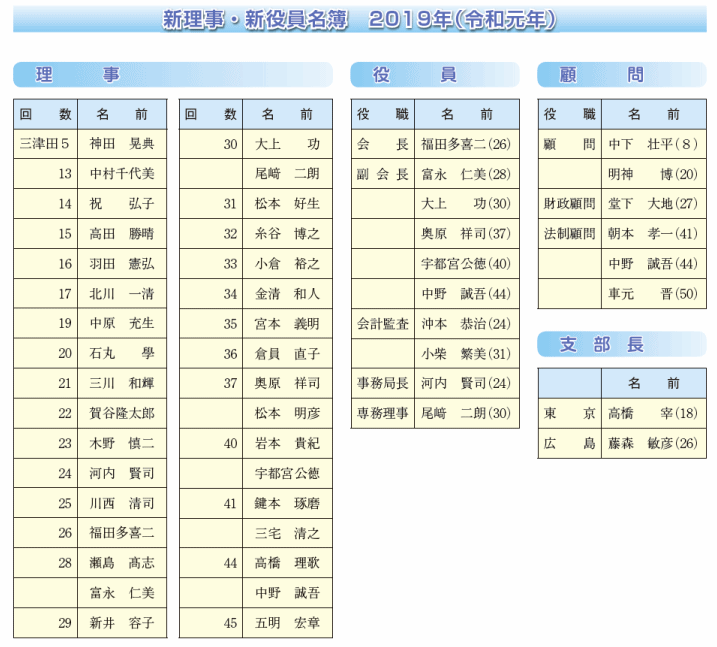Click the name 賀谷隆太郎
This screenshot has height=647, width=717.
coord(122,413)
